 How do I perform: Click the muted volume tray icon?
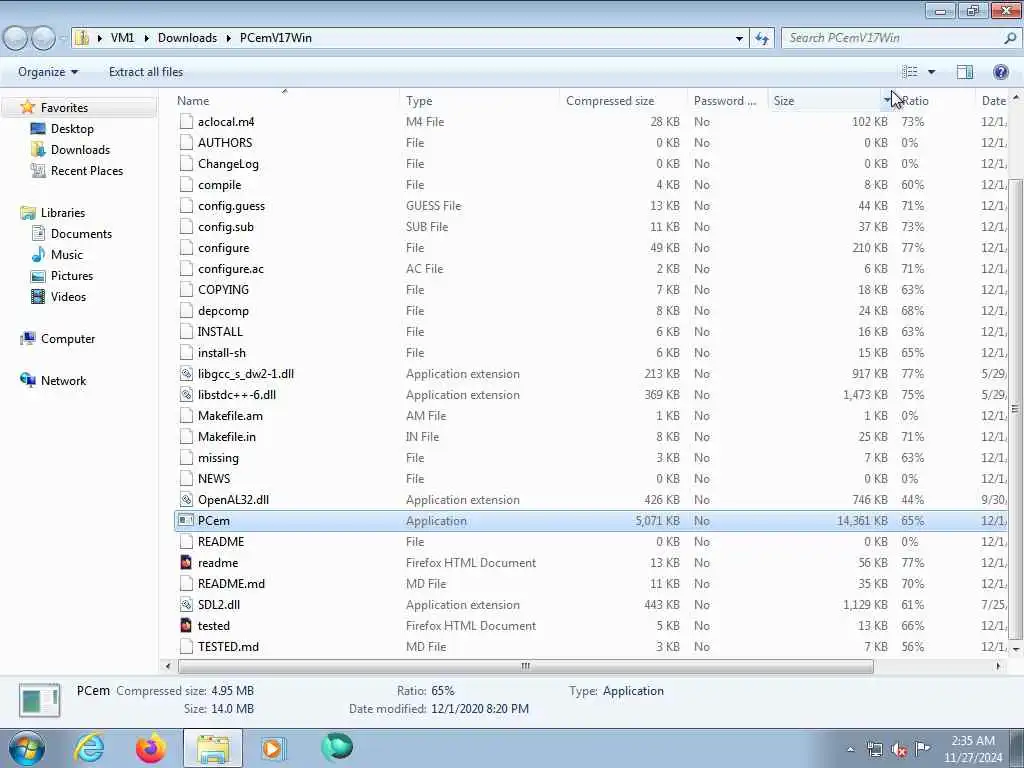tap(899, 749)
